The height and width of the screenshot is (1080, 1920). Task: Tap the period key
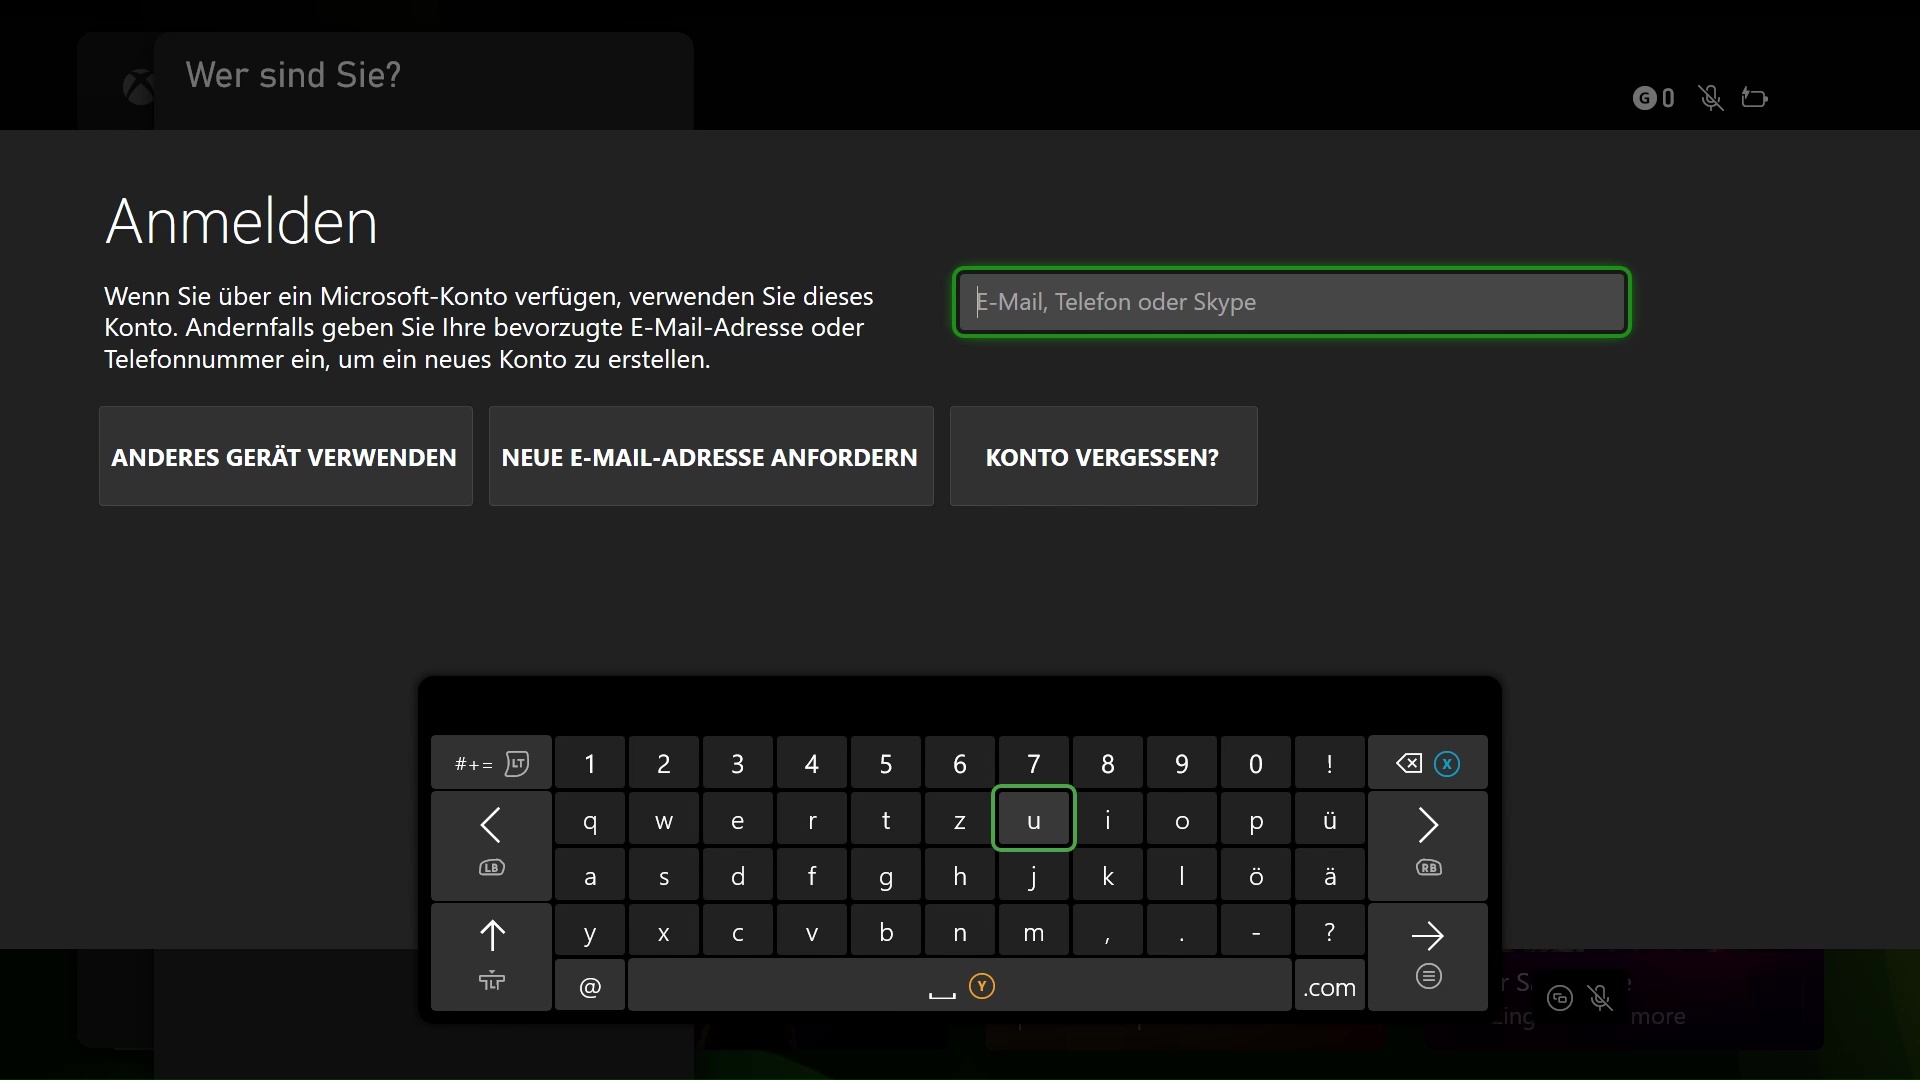(1182, 931)
